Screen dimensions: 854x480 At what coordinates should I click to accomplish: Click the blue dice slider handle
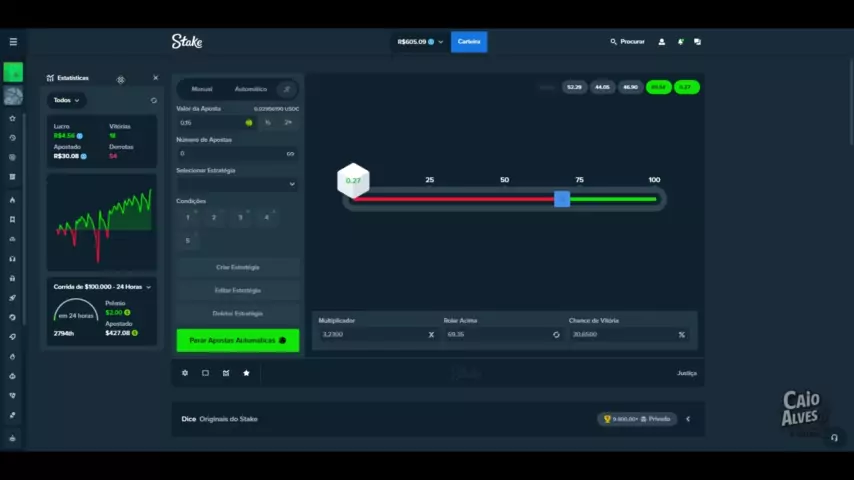coord(562,199)
